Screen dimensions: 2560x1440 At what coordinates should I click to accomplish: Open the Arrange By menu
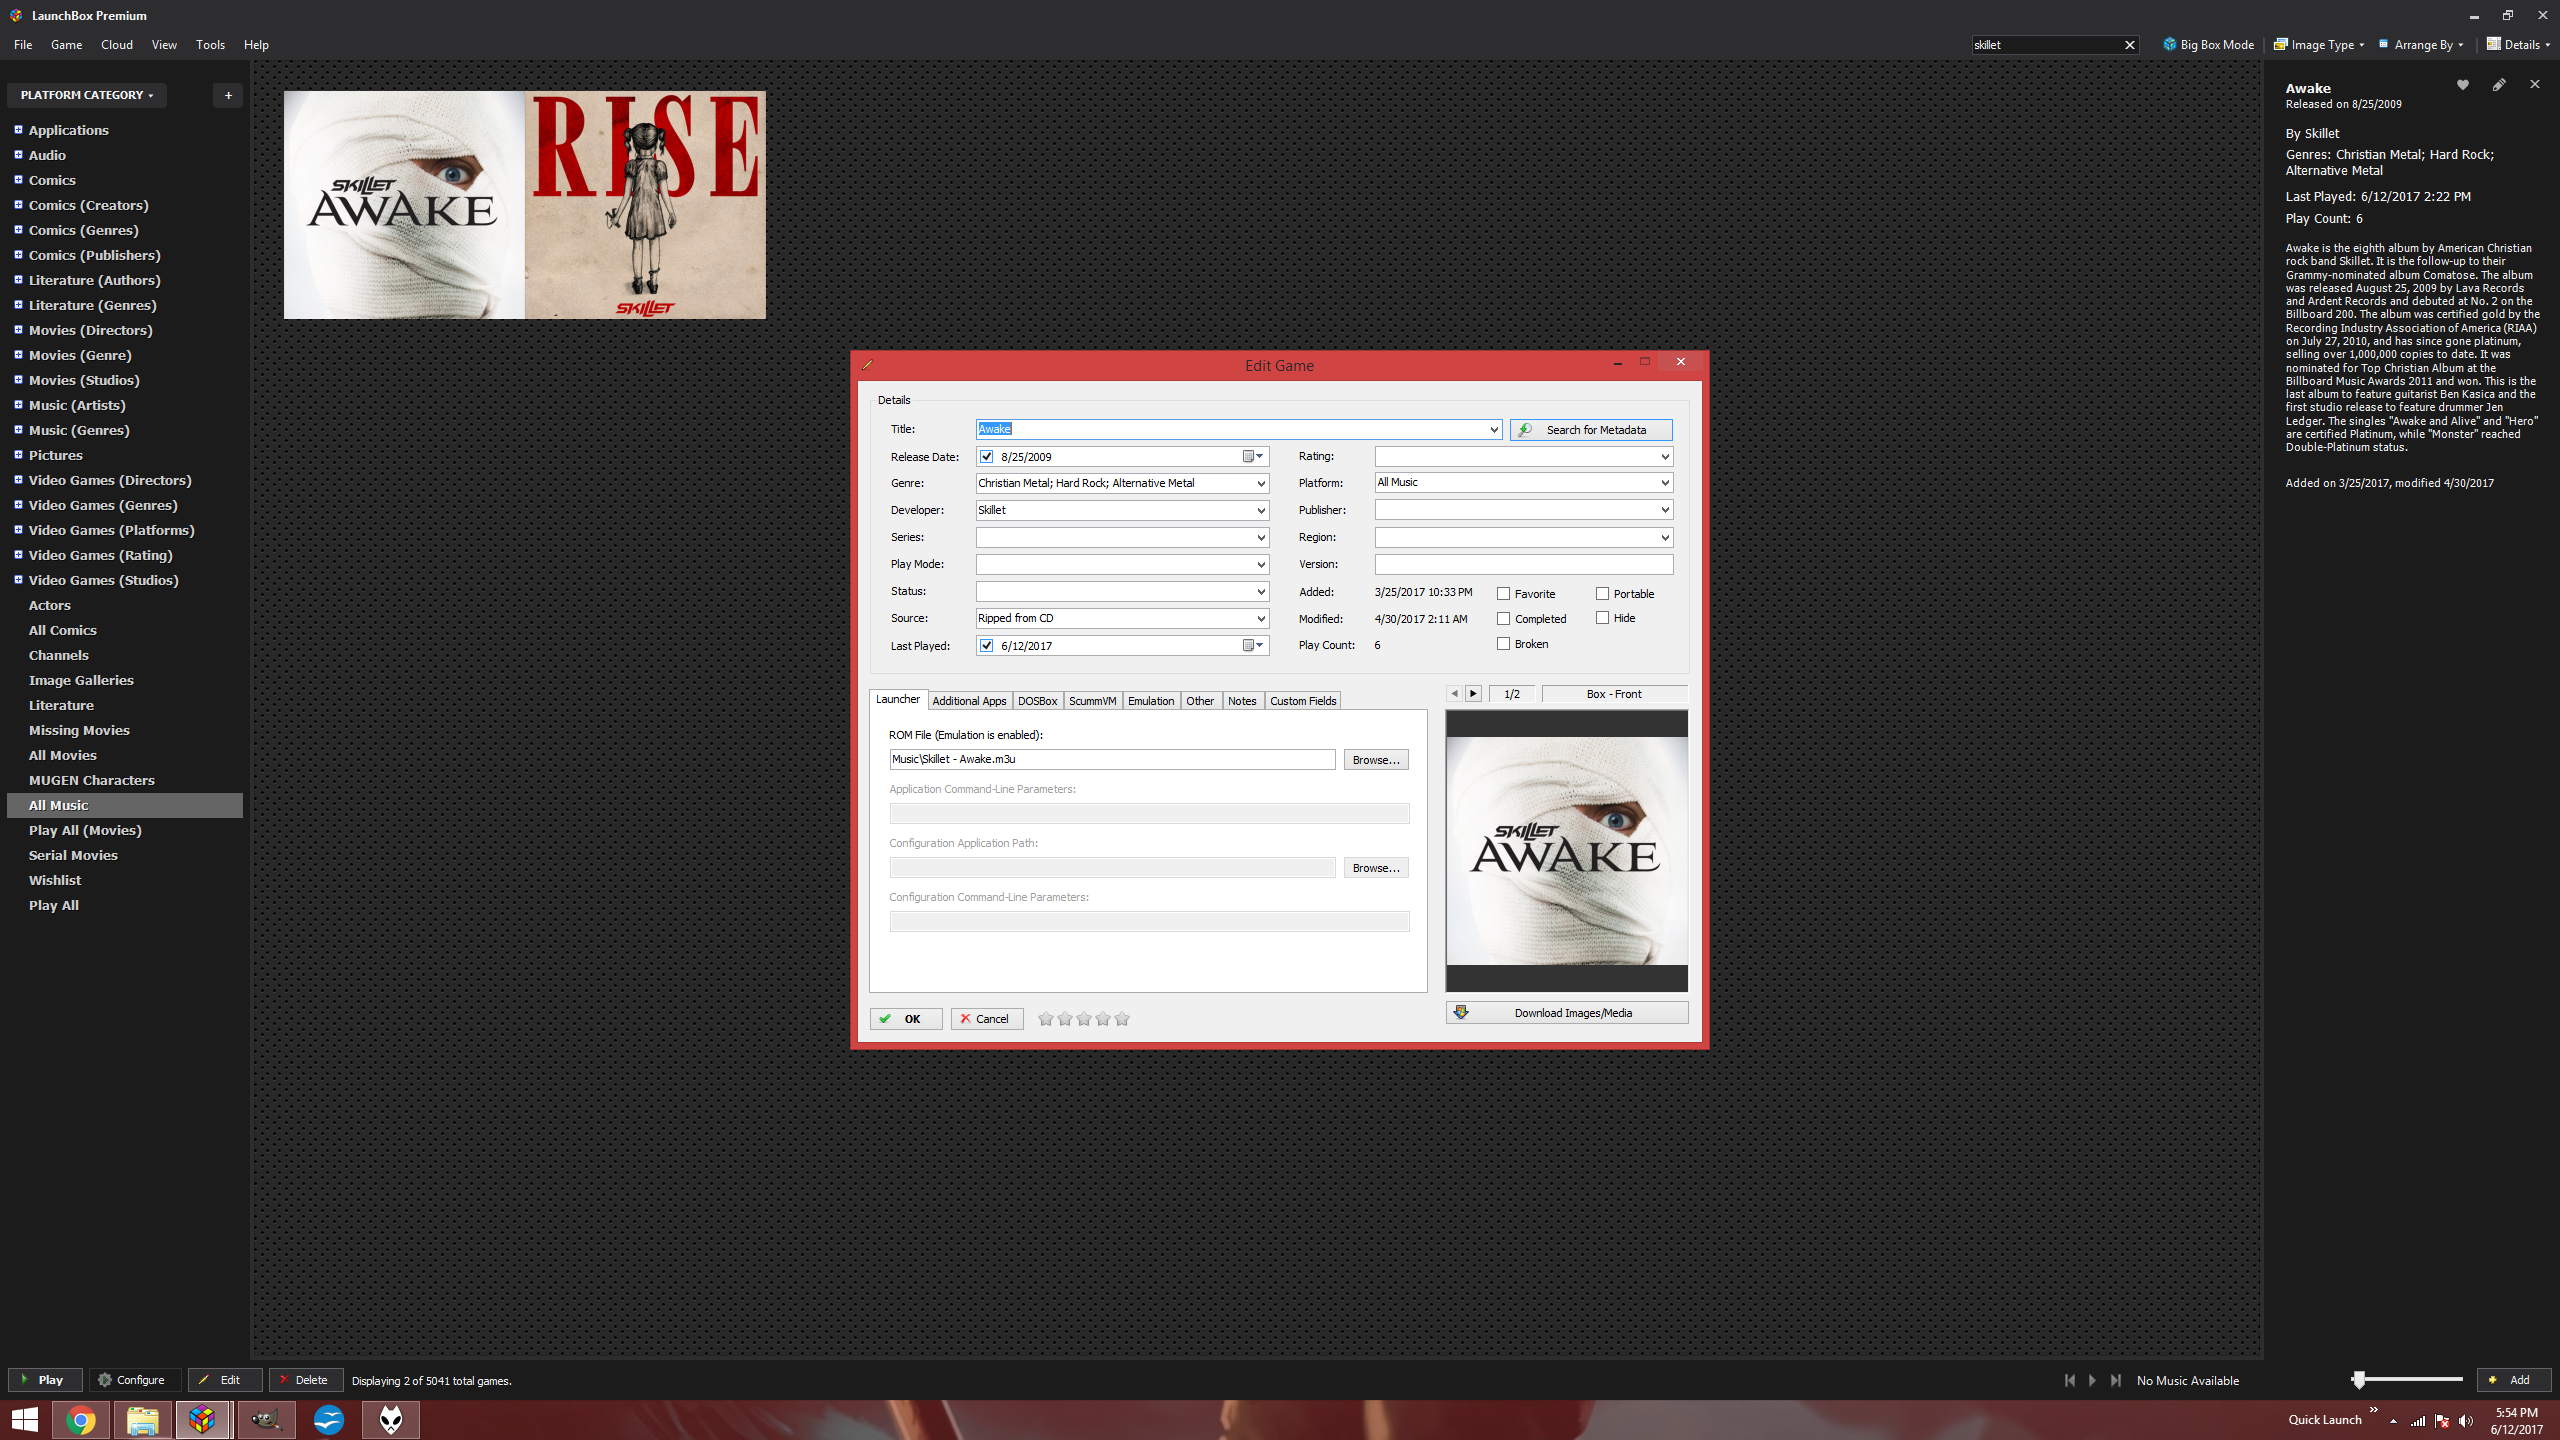pos(2421,45)
